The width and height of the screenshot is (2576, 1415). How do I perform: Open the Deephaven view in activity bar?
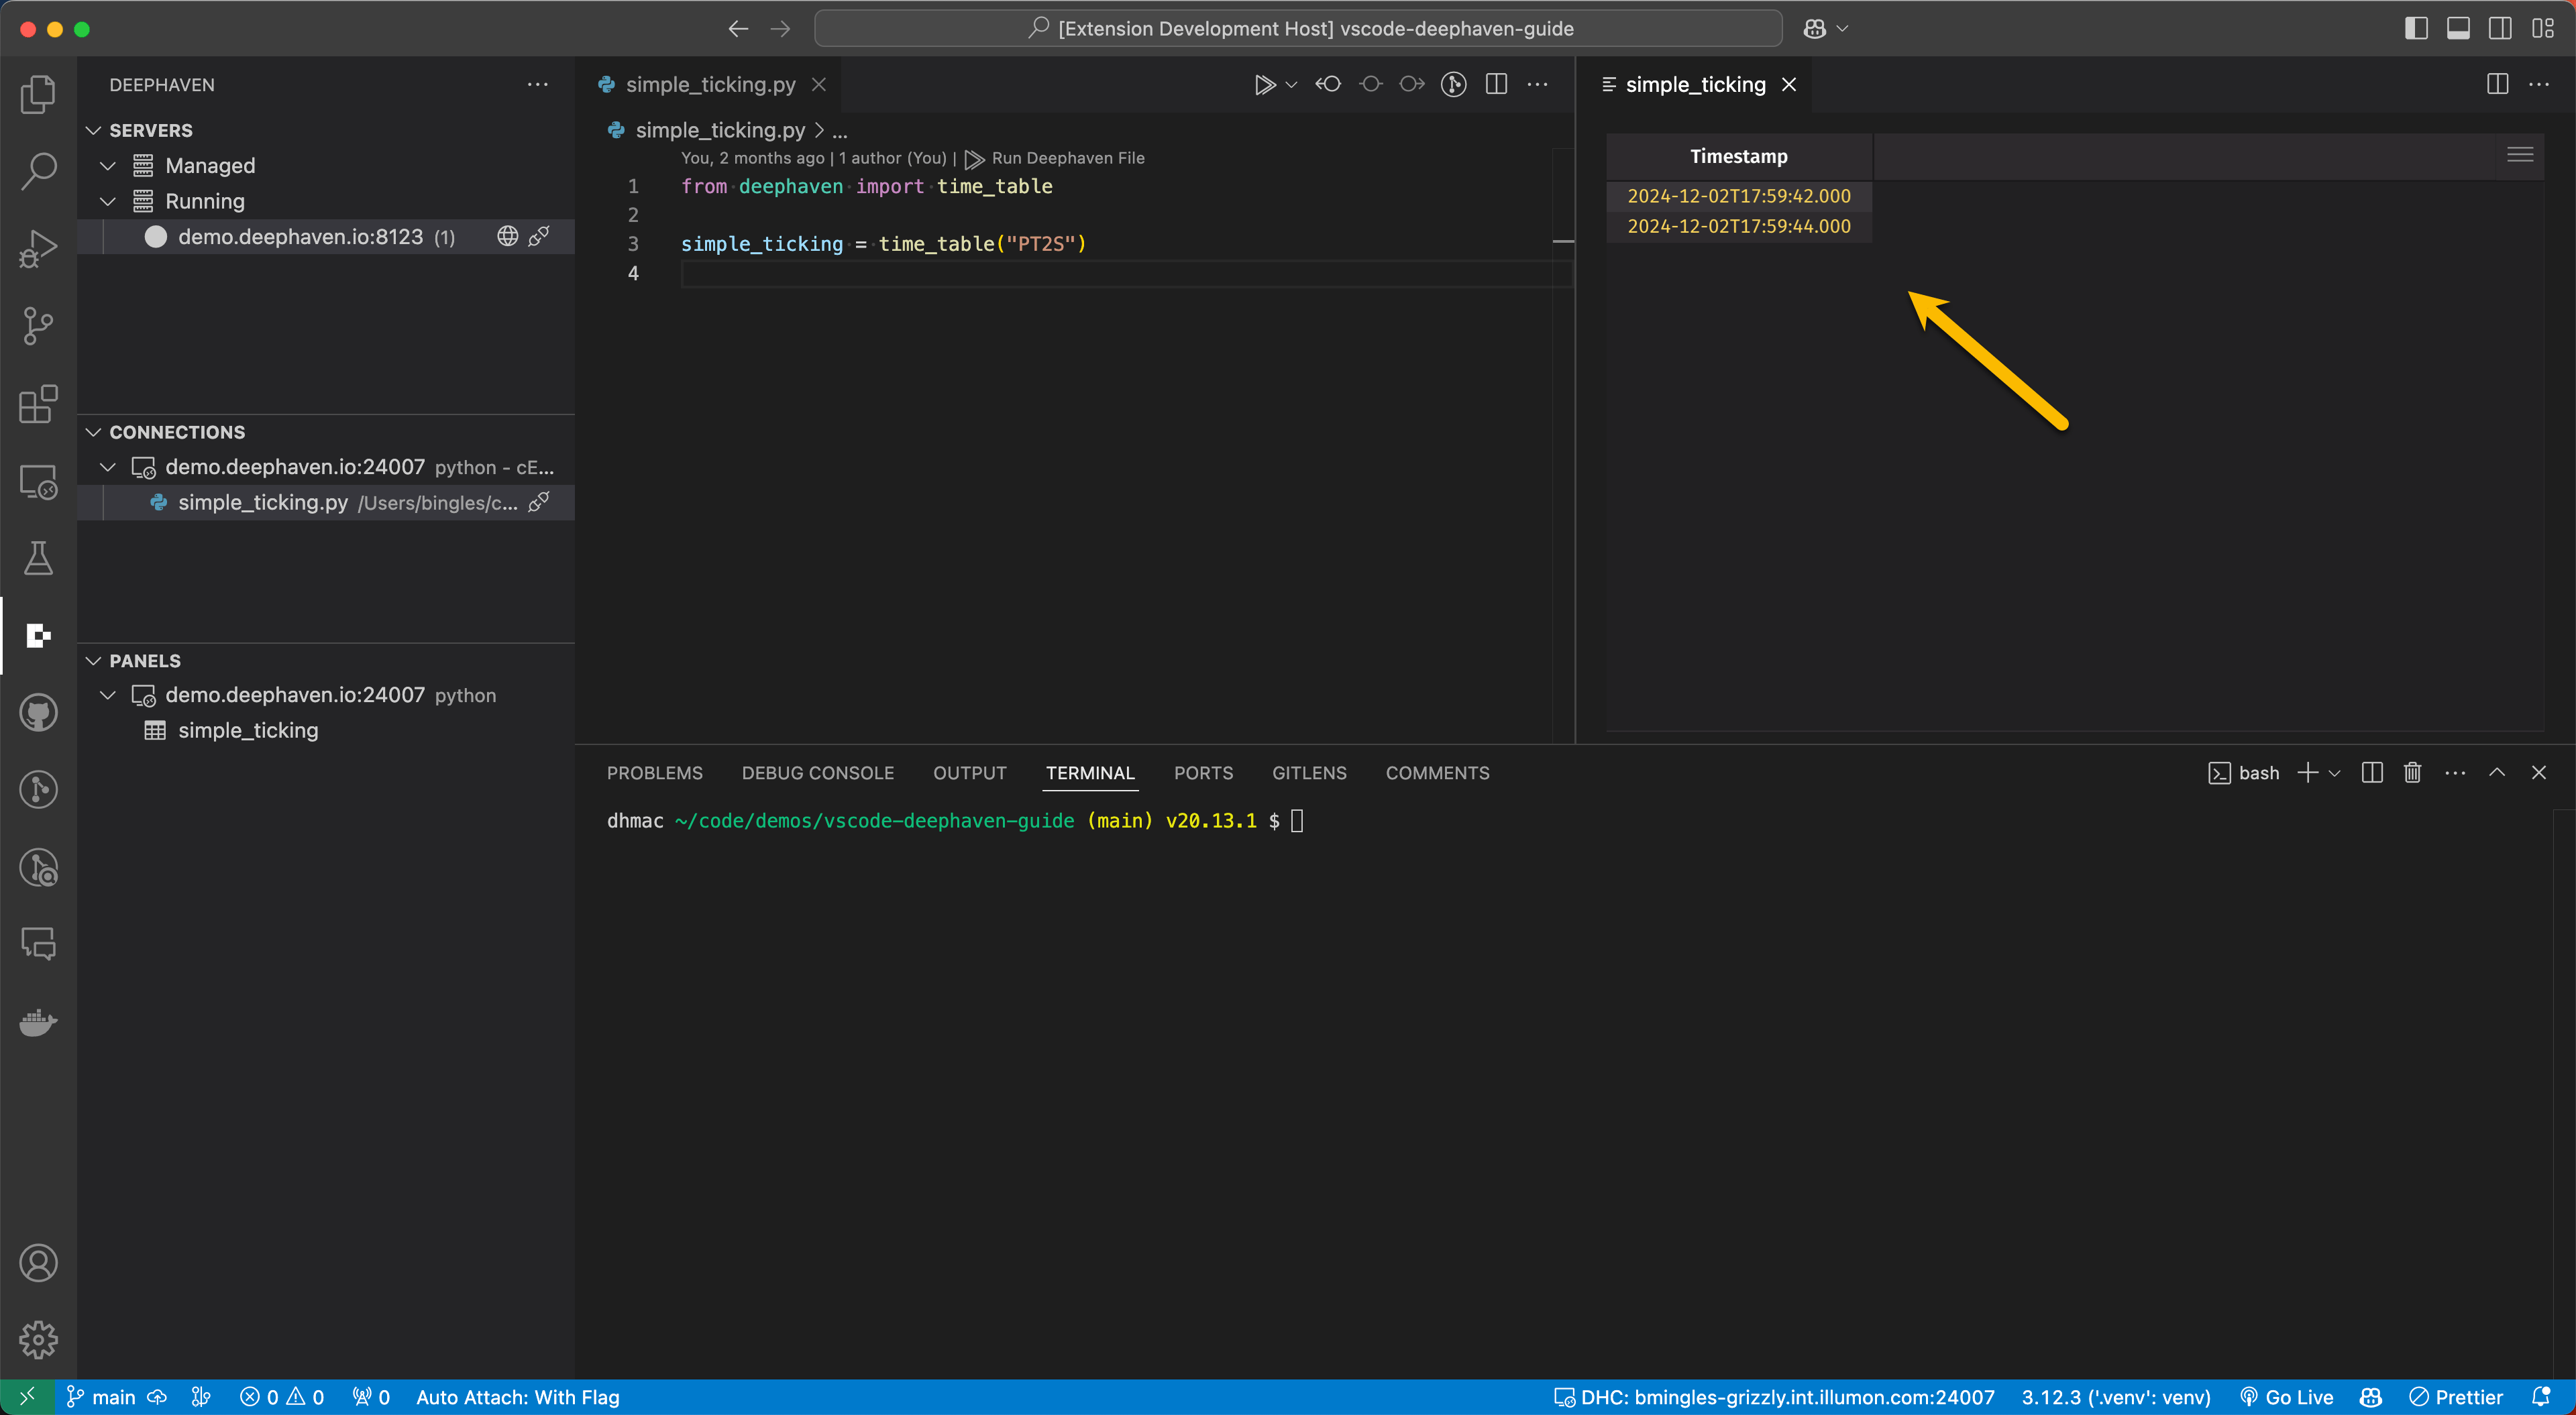38,636
